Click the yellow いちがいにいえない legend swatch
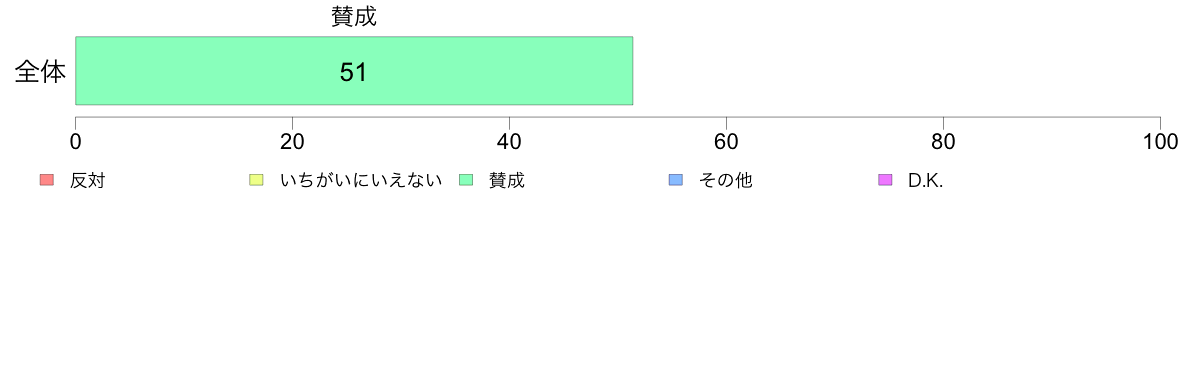1188x368 pixels. pos(256,180)
